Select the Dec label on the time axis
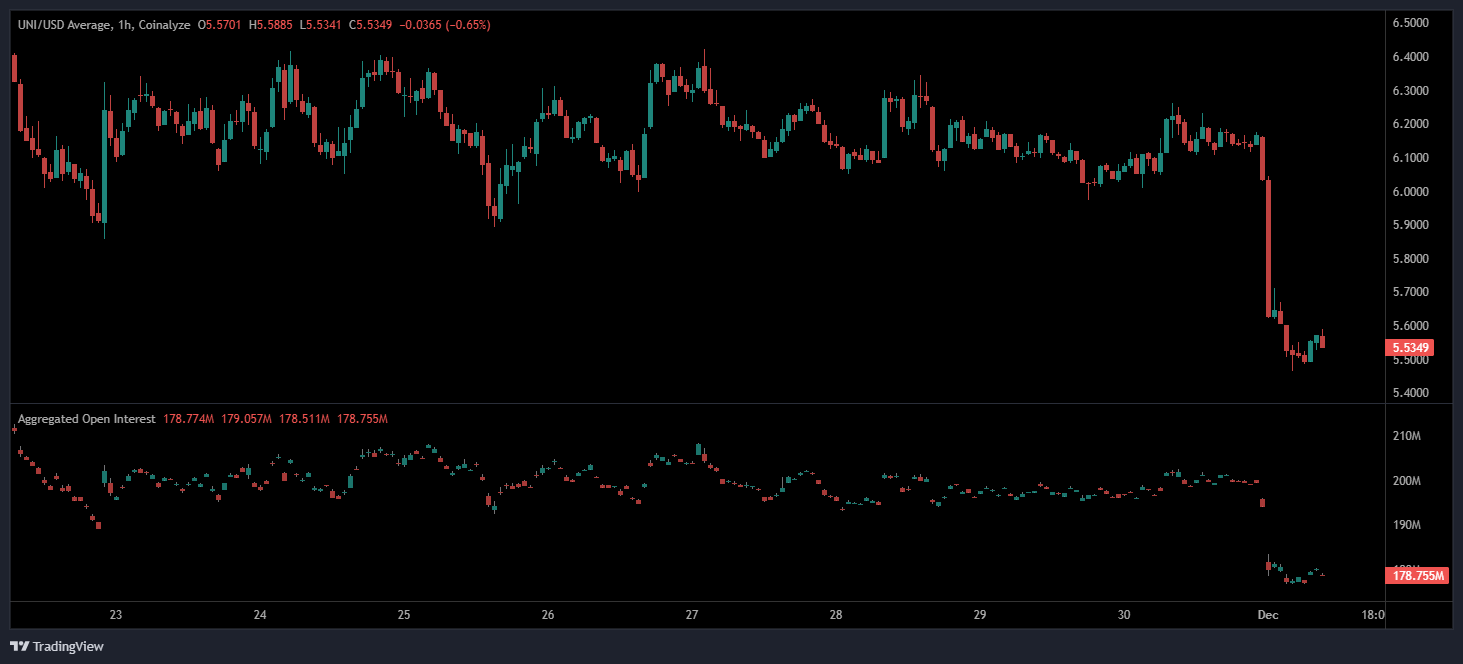Image resolution: width=1463 pixels, height=664 pixels. click(1268, 615)
